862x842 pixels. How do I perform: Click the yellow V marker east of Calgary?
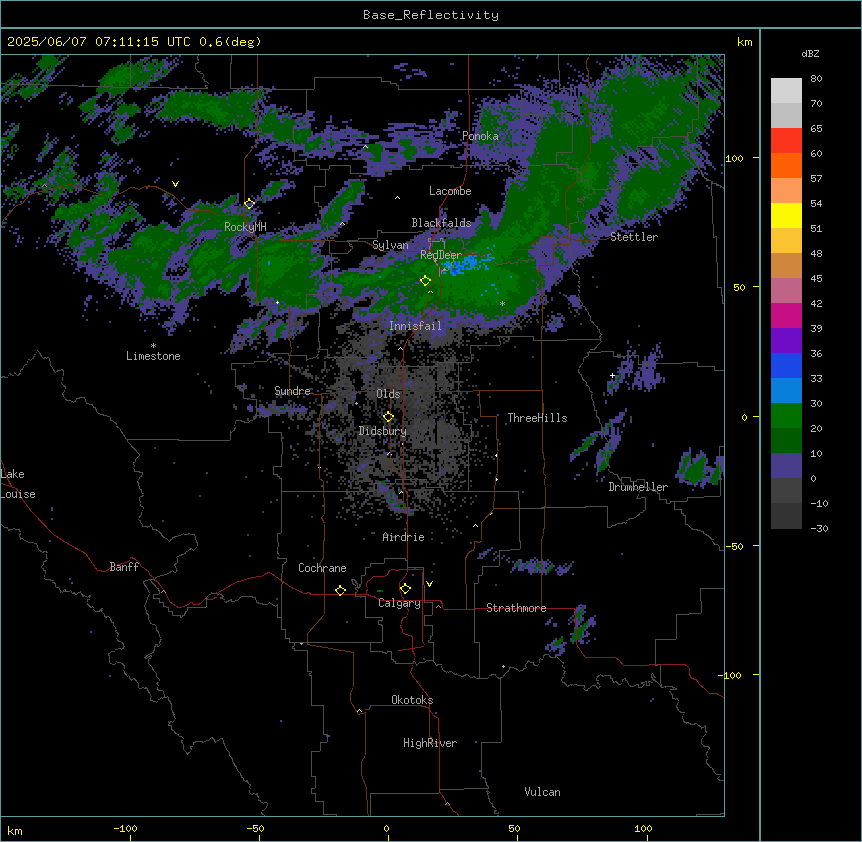click(429, 584)
